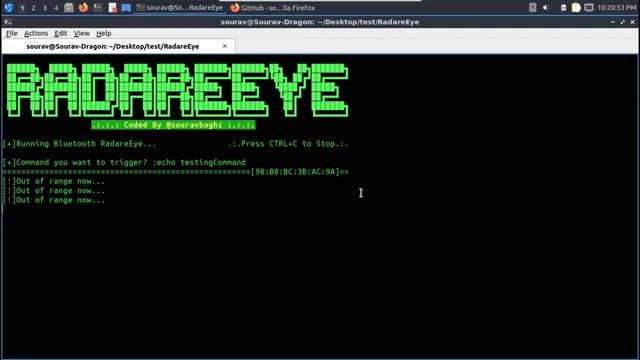Select the sourav@Sourav-Dragon terminal tab
The image size is (640, 360).
pos(113,47)
